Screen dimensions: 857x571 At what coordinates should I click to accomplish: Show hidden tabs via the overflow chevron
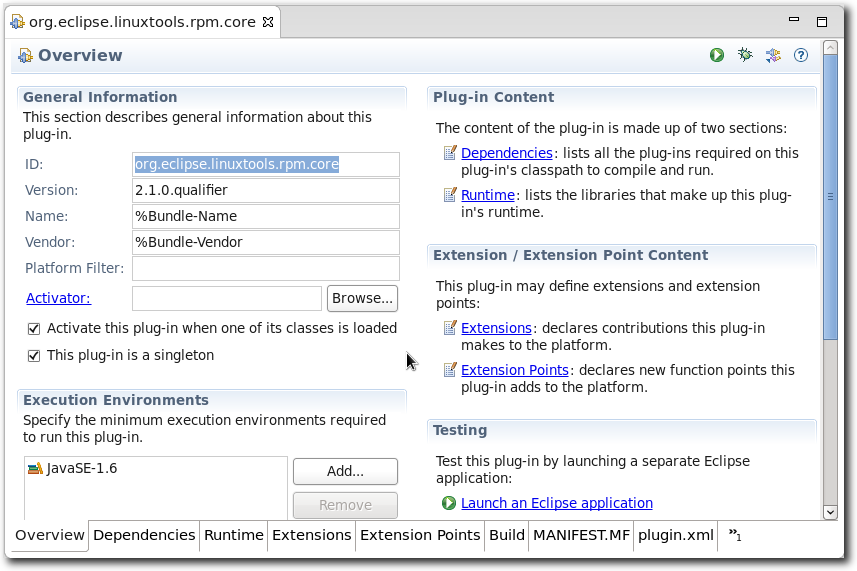click(x=734, y=535)
